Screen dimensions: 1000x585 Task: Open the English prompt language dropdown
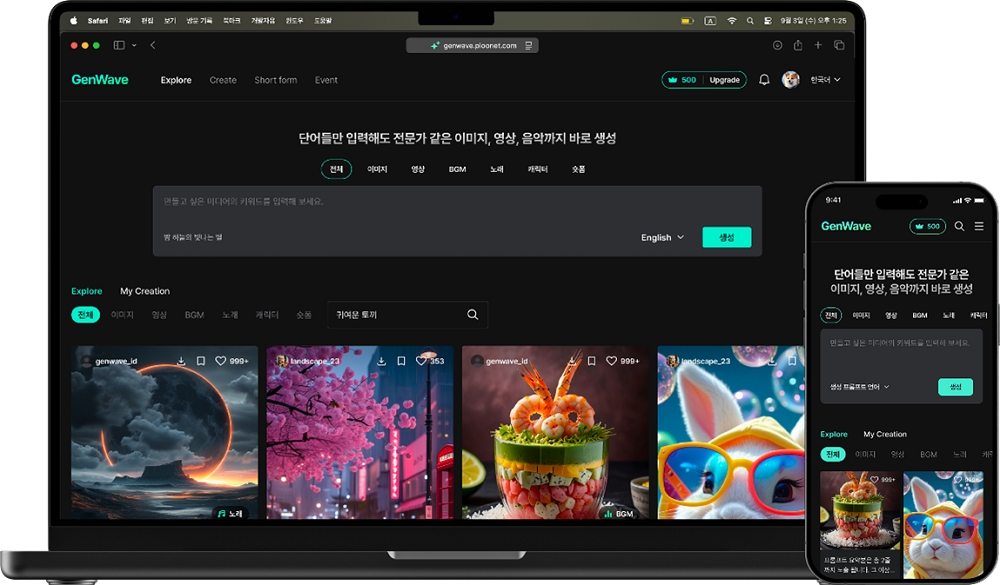click(x=662, y=238)
